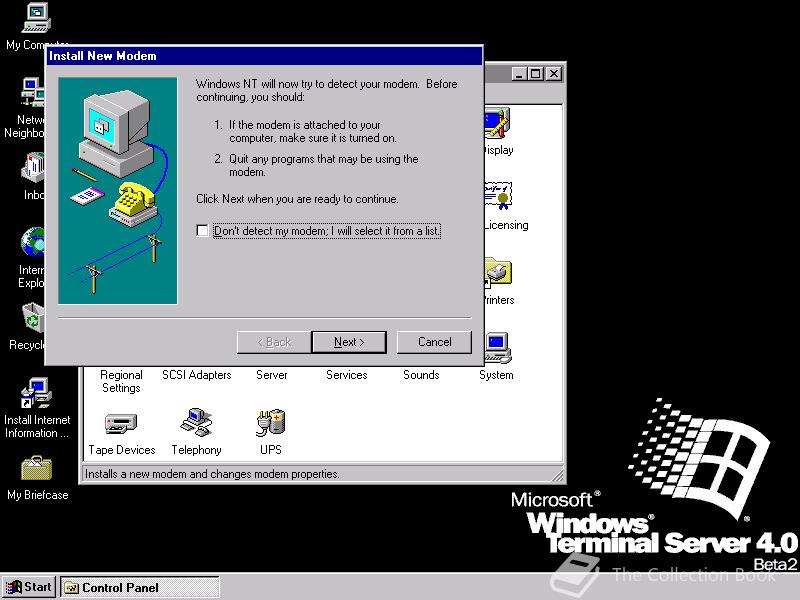
Task: Select the Recycle Bin desktop icon
Action: point(34,317)
